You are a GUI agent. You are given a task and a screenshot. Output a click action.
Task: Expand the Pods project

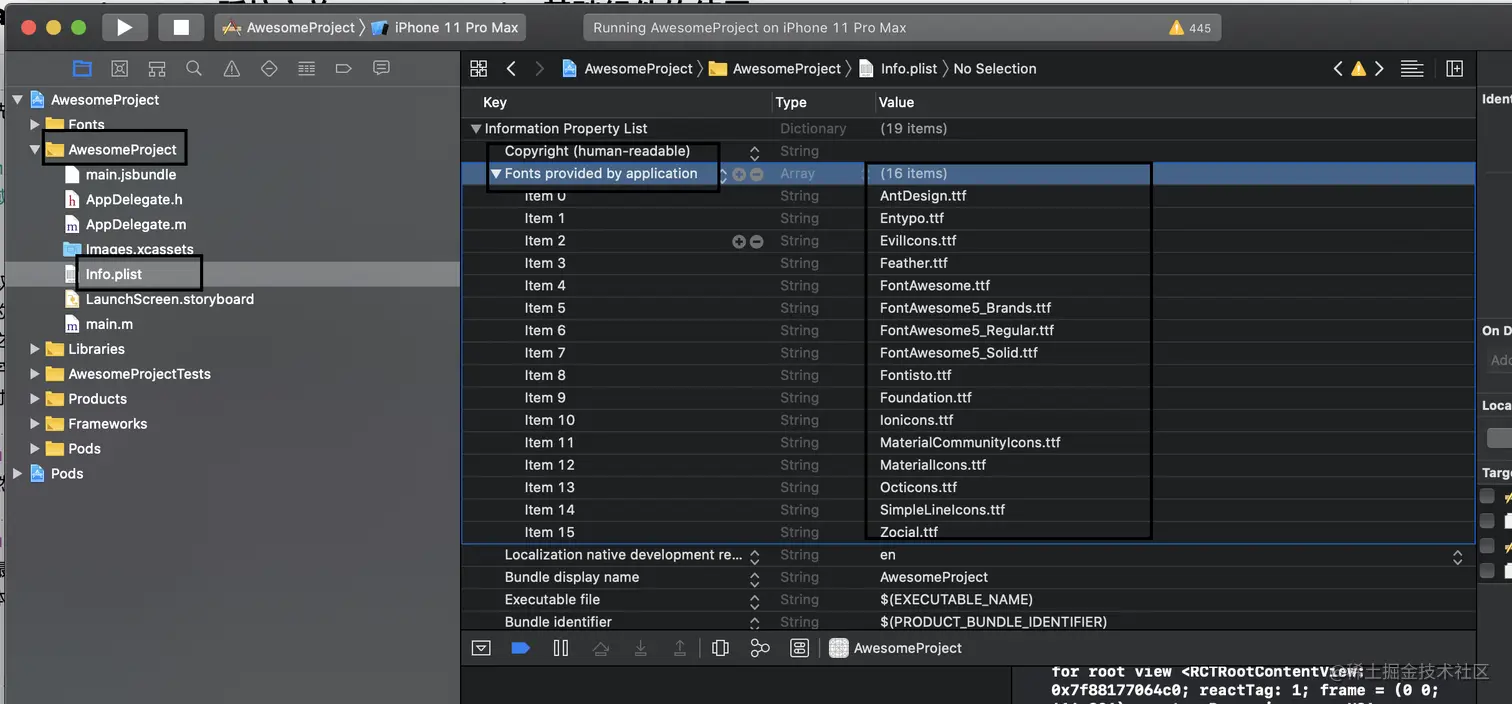tap(17, 474)
